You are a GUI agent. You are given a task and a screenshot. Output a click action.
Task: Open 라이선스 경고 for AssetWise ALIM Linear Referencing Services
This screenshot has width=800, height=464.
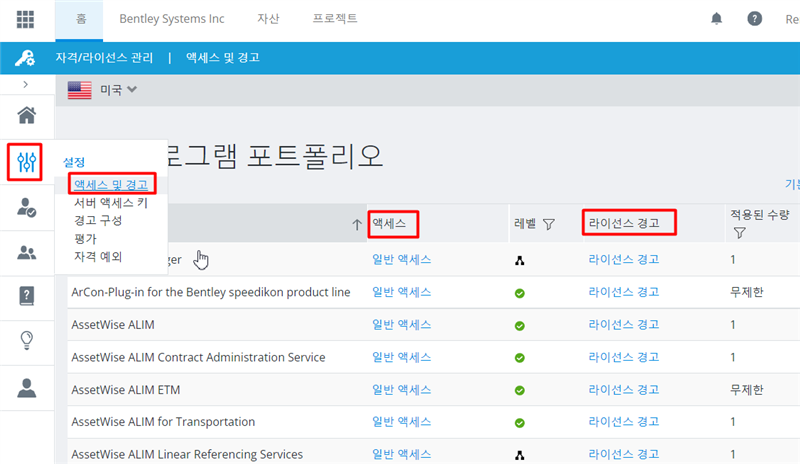point(623,454)
